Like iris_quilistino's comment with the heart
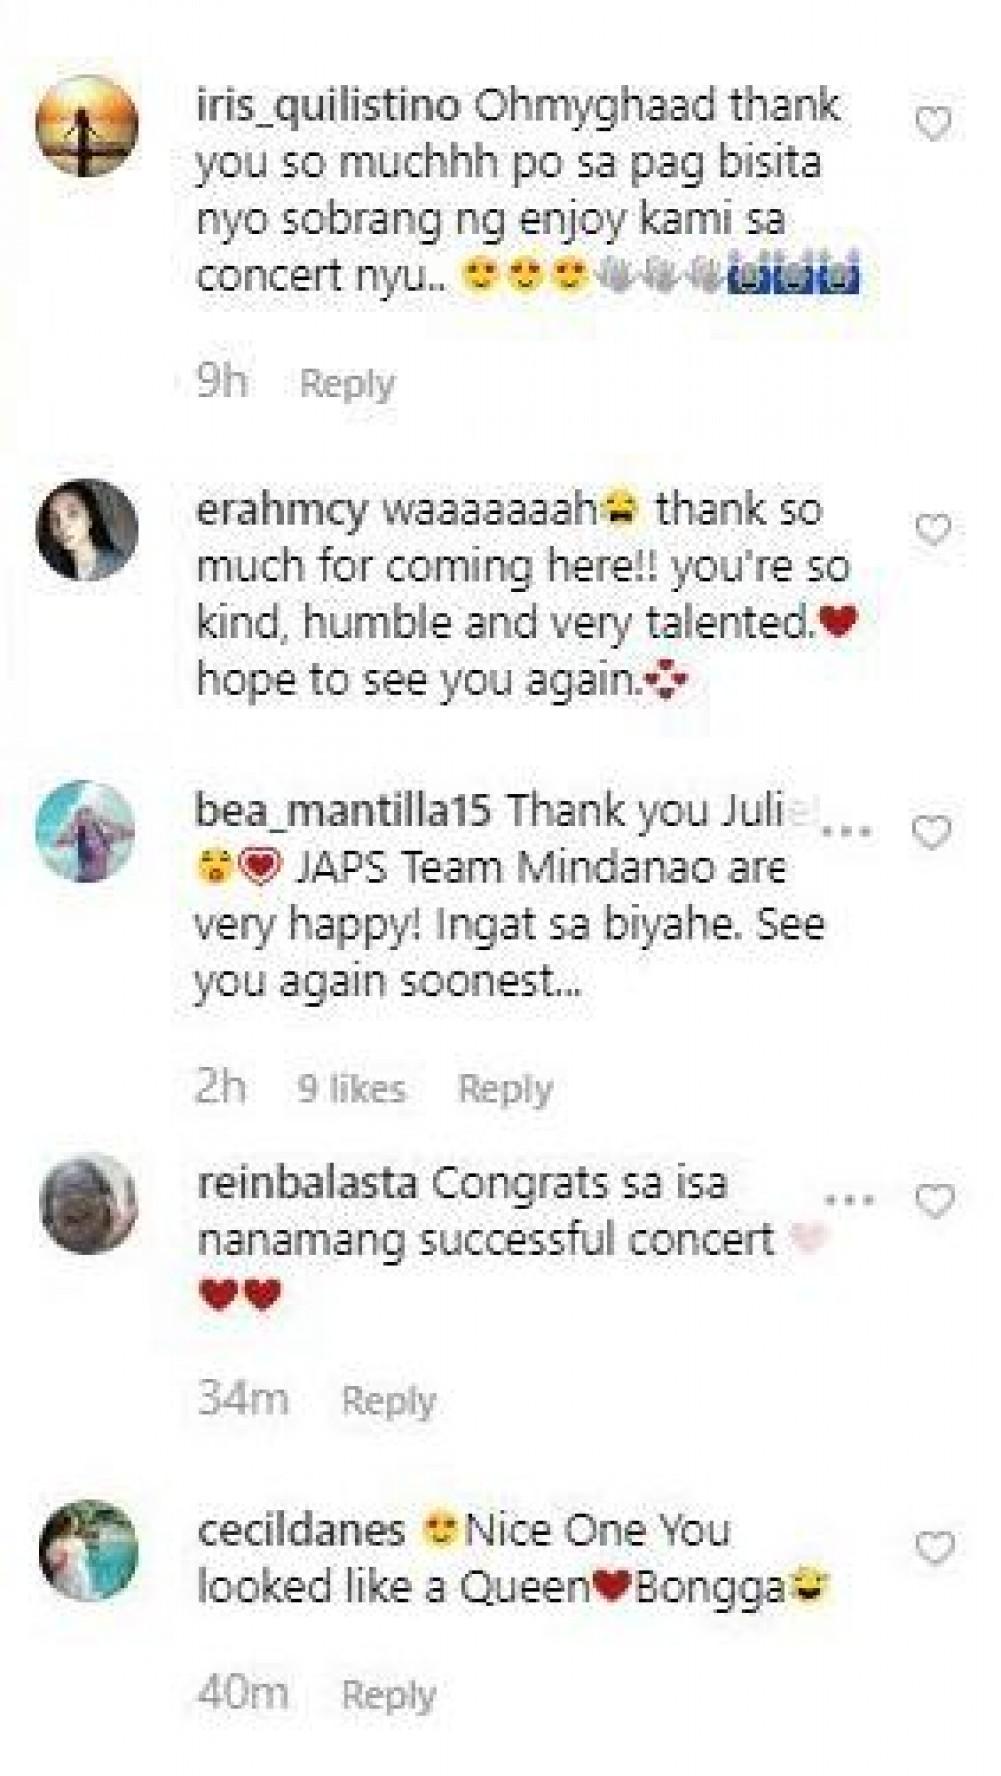The image size is (1001, 1776). click(933, 124)
